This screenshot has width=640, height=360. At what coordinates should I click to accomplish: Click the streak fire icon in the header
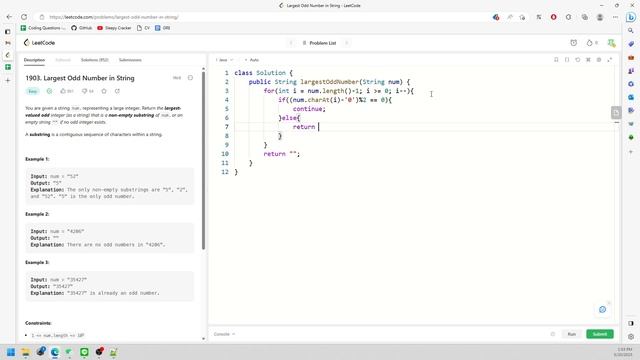pos(589,43)
